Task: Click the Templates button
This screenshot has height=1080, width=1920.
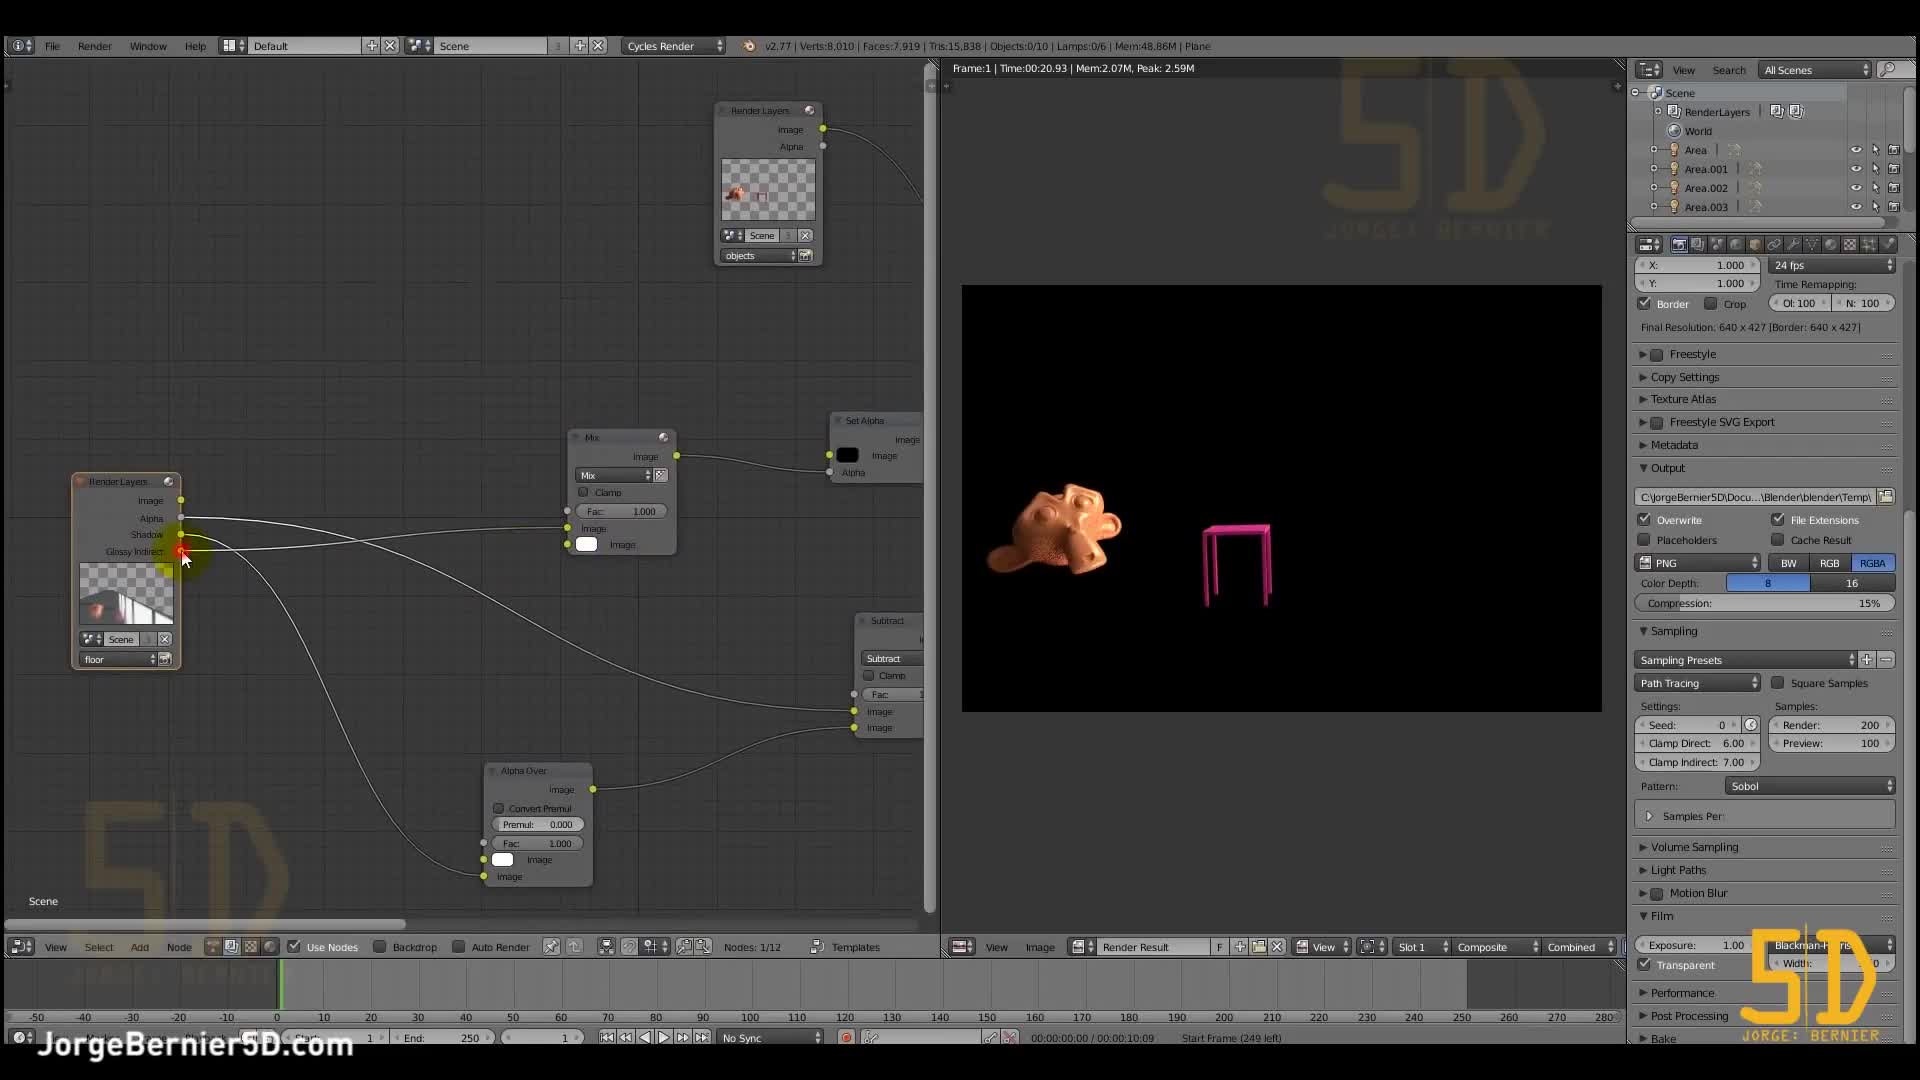Action: 855,946
